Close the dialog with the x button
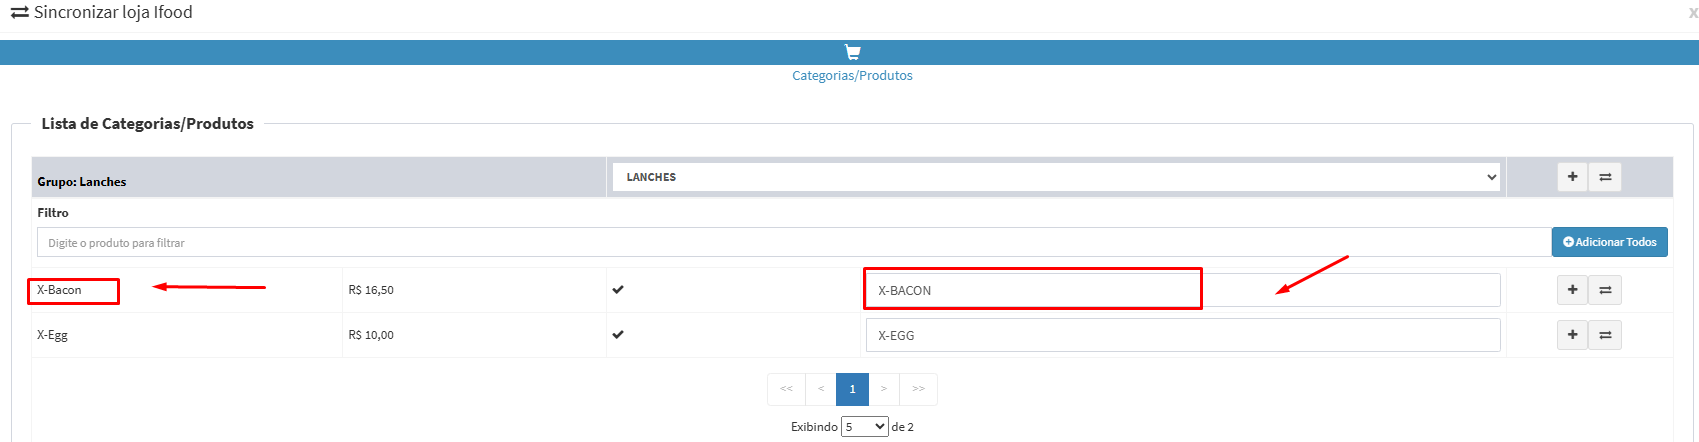 (x=1692, y=13)
